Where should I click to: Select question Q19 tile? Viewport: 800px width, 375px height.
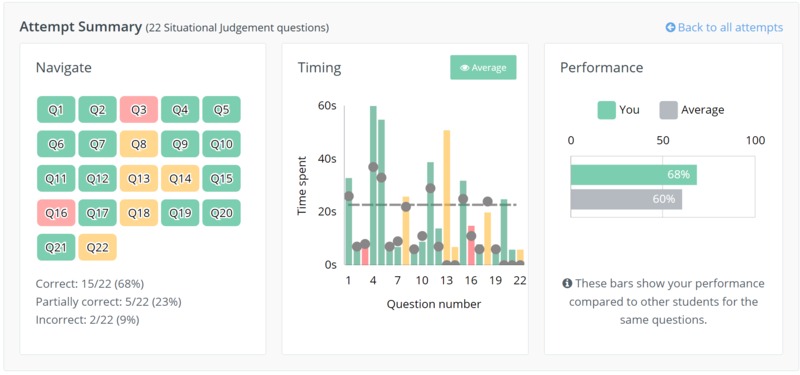click(180, 213)
